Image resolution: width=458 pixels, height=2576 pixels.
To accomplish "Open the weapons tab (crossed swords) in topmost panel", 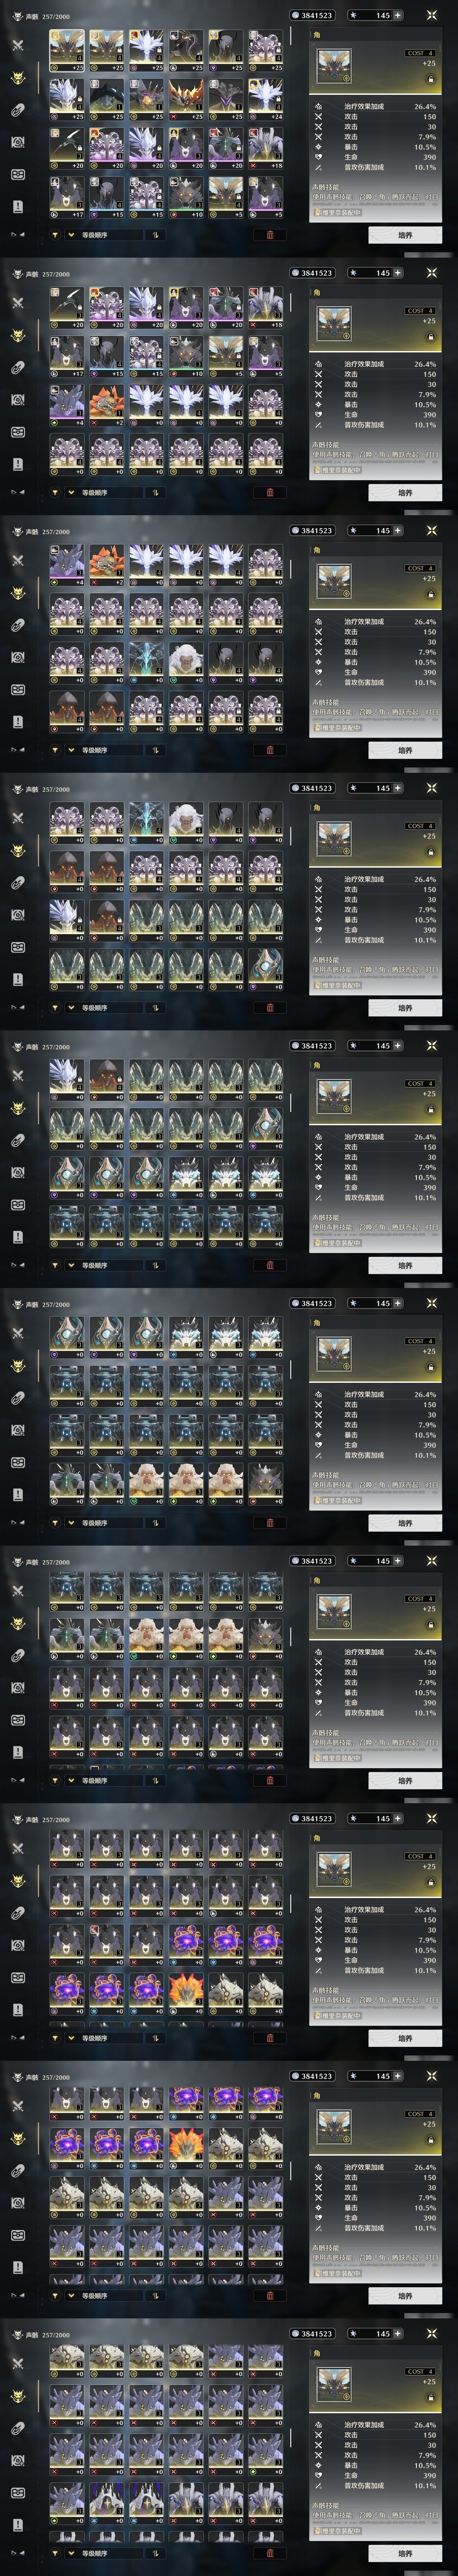I will tap(17, 45).
